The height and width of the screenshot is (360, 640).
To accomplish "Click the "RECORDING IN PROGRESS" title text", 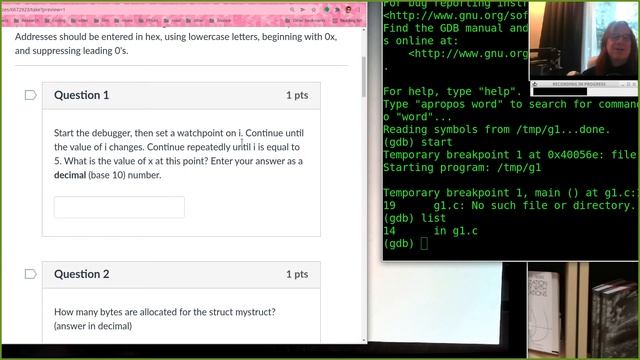I will 579,84.
